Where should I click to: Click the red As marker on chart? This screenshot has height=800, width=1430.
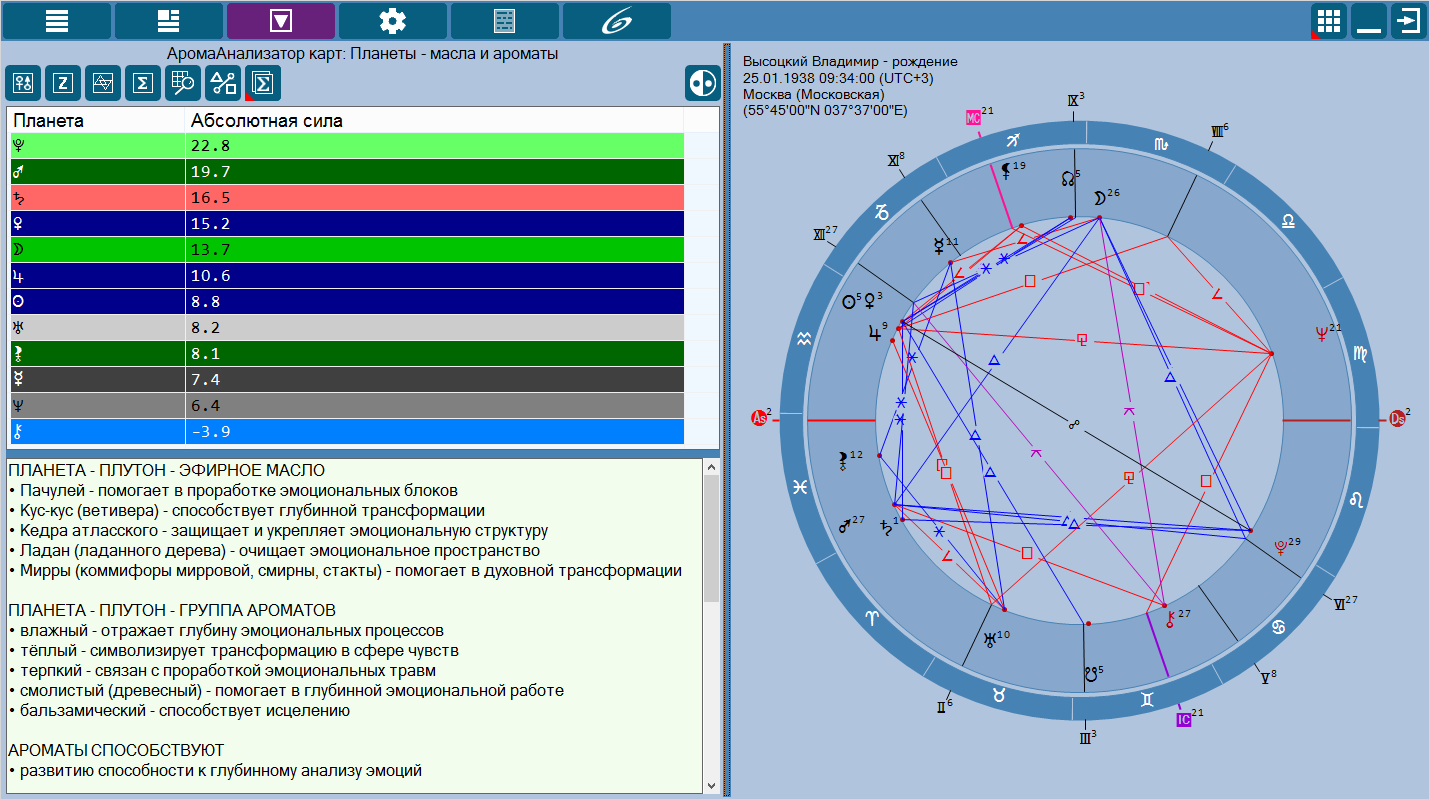[760, 418]
